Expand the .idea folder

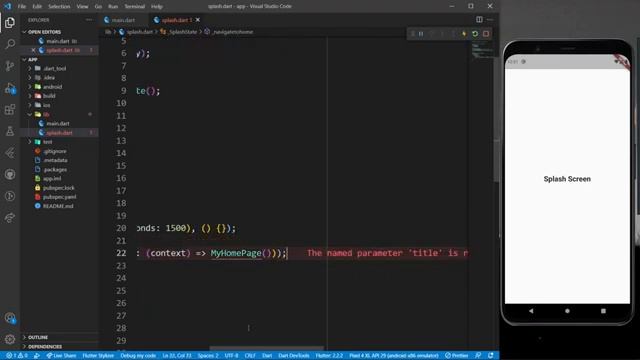49,78
